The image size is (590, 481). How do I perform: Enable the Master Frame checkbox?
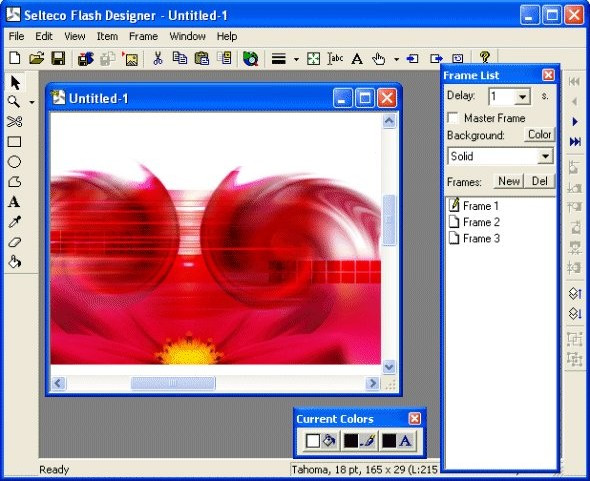(453, 118)
